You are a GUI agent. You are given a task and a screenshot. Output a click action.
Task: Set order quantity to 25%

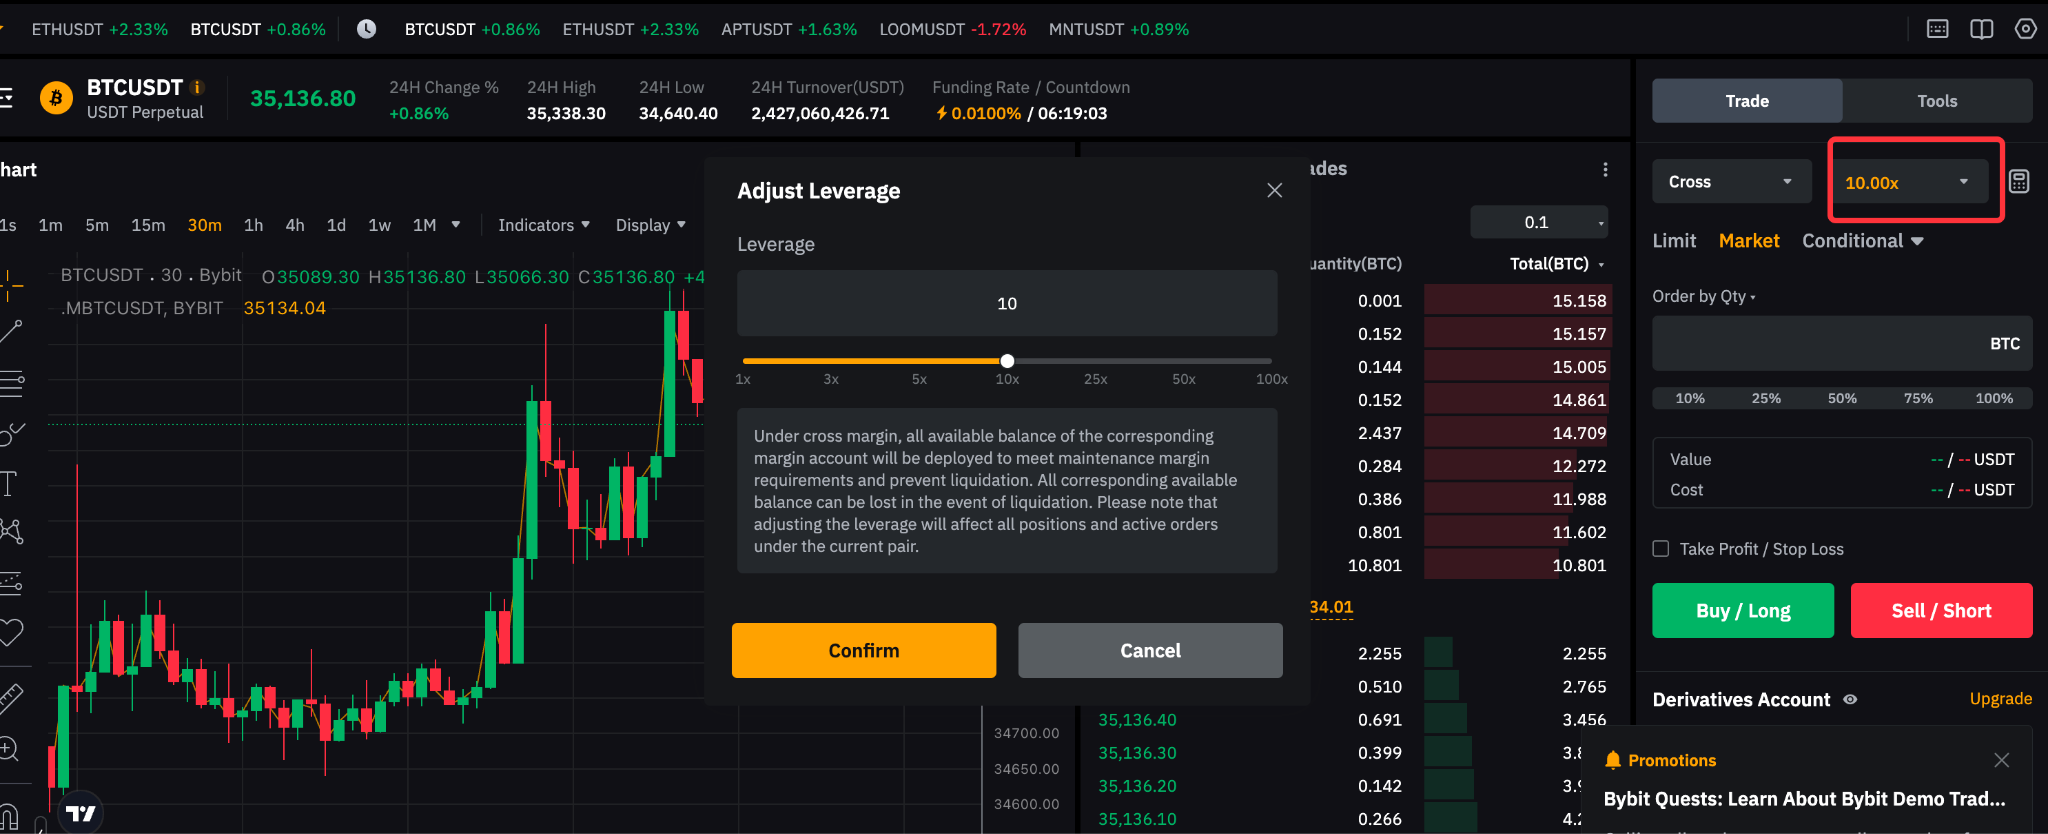click(1766, 398)
